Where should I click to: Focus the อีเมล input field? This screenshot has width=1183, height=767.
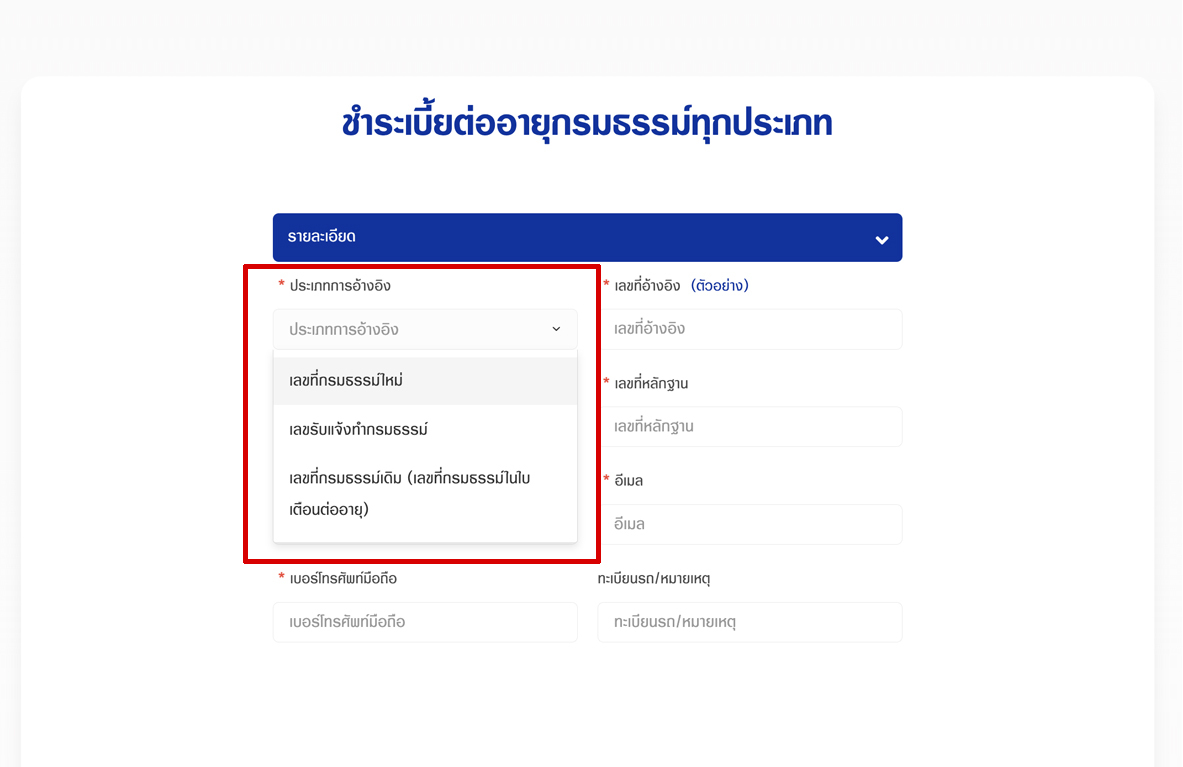click(749, 525)
